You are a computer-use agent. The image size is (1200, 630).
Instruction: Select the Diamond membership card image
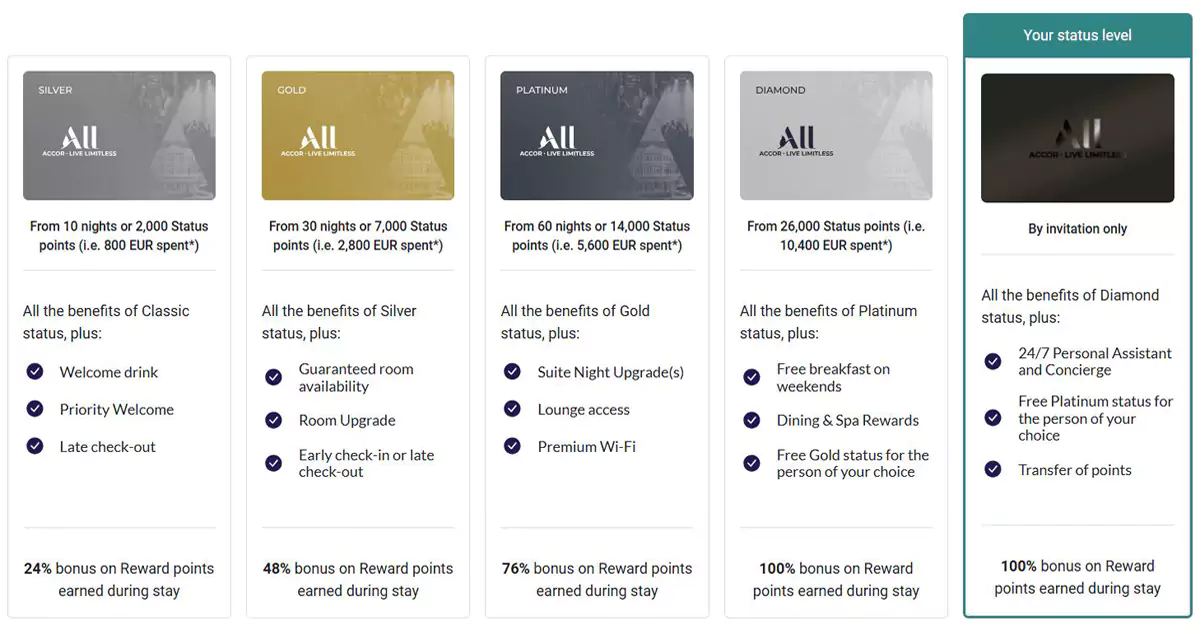[836, 136]
